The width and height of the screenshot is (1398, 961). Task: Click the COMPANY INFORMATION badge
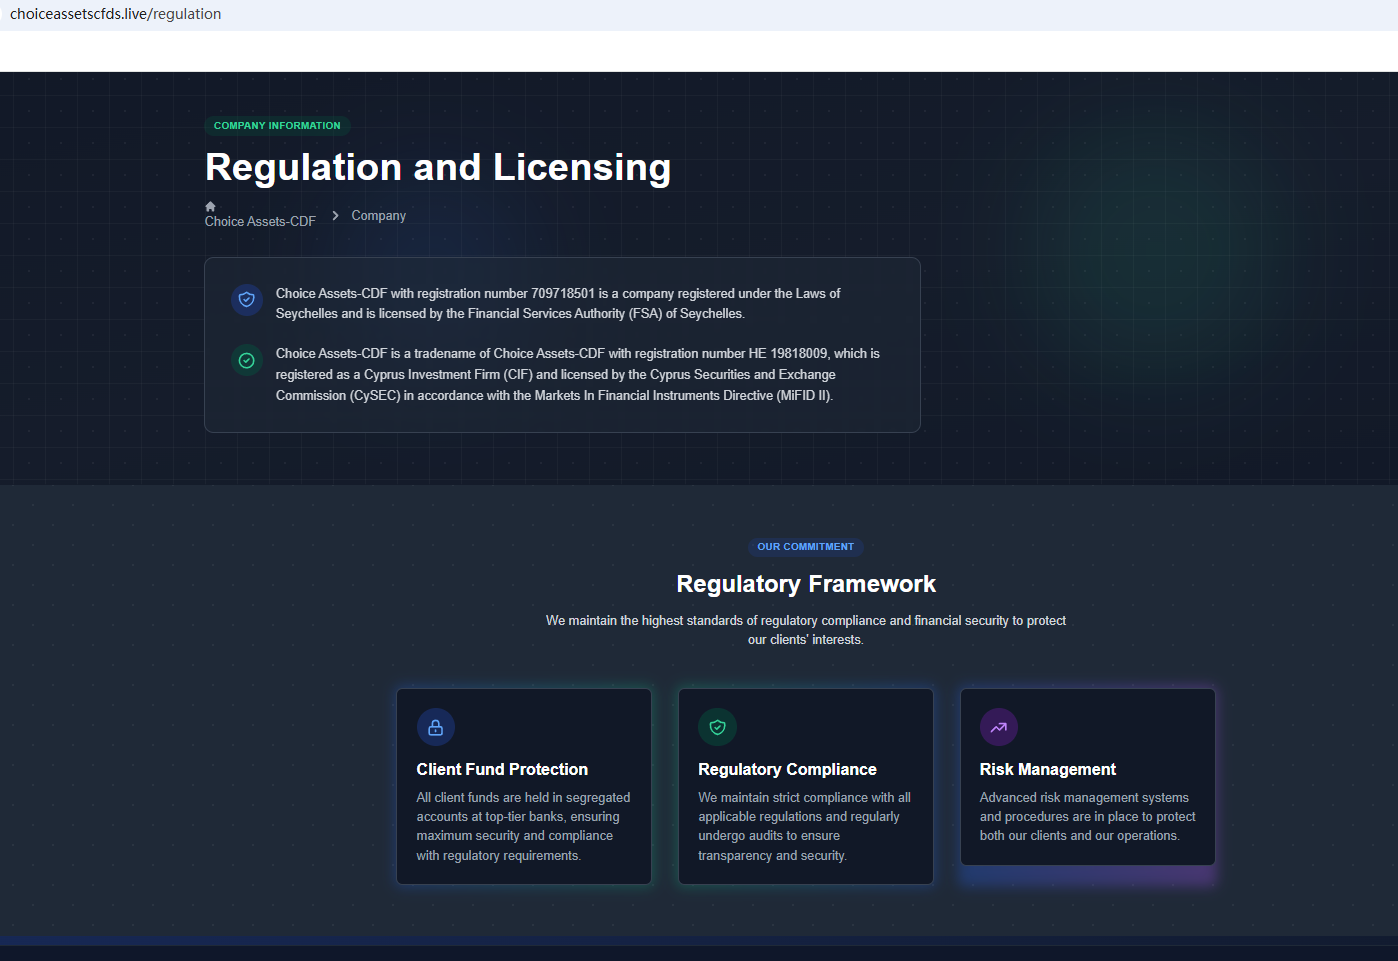click(277, 126)
